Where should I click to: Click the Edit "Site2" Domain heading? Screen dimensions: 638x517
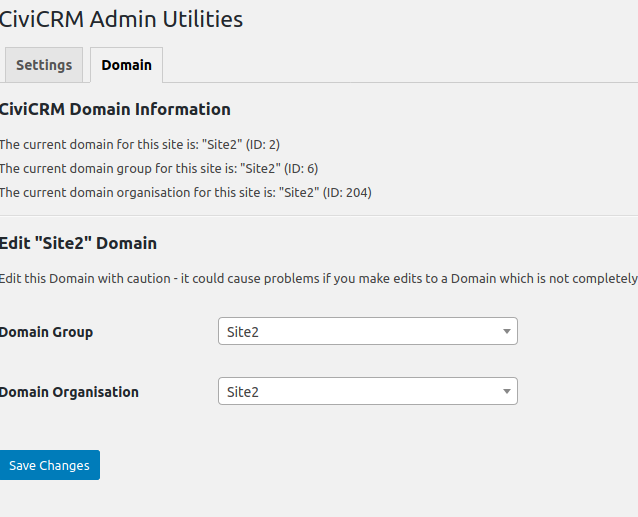[x=78, y=243]
